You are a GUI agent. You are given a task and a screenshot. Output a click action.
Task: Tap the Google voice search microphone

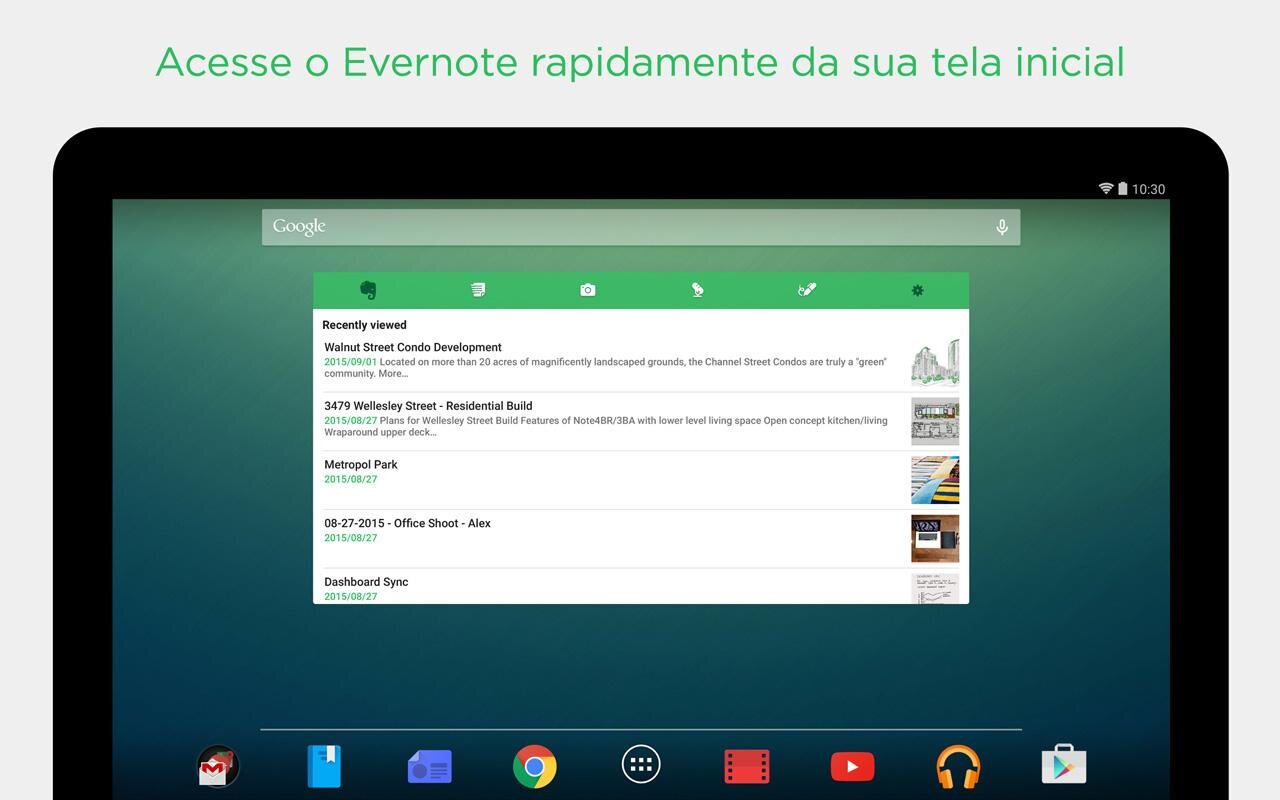tap(1002, 227)
